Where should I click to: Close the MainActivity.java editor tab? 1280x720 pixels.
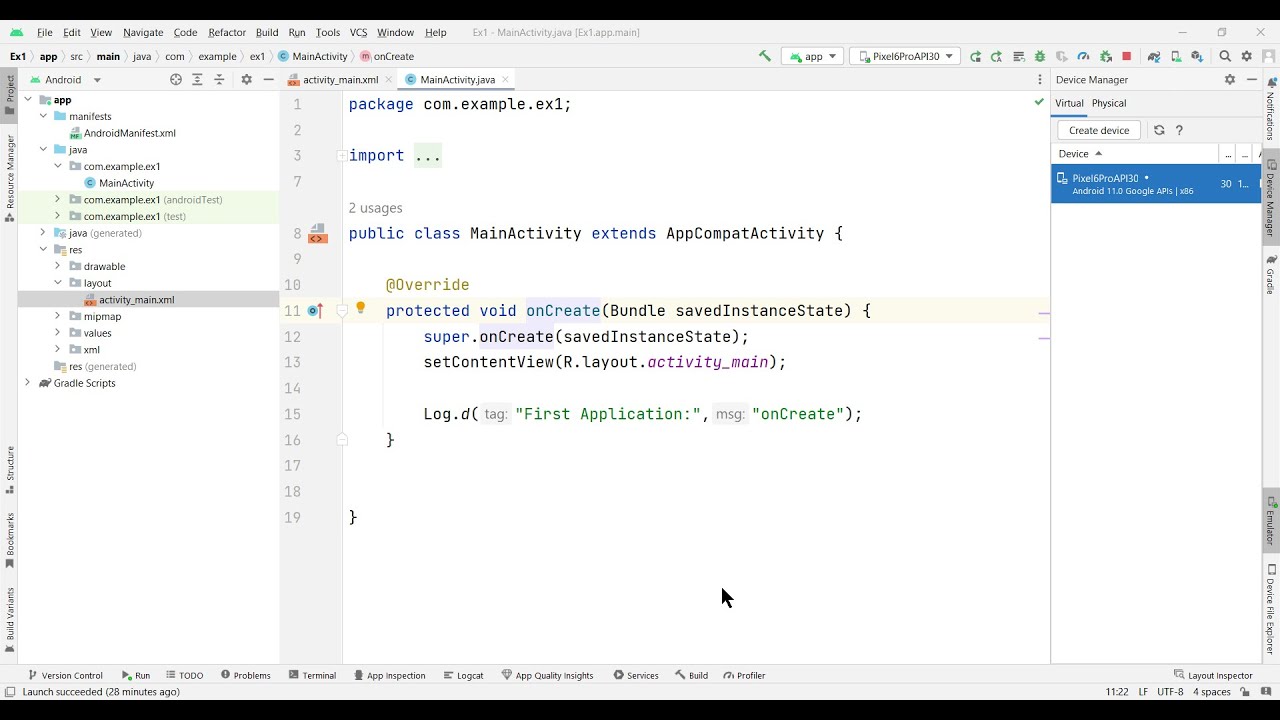click(506, 79)
